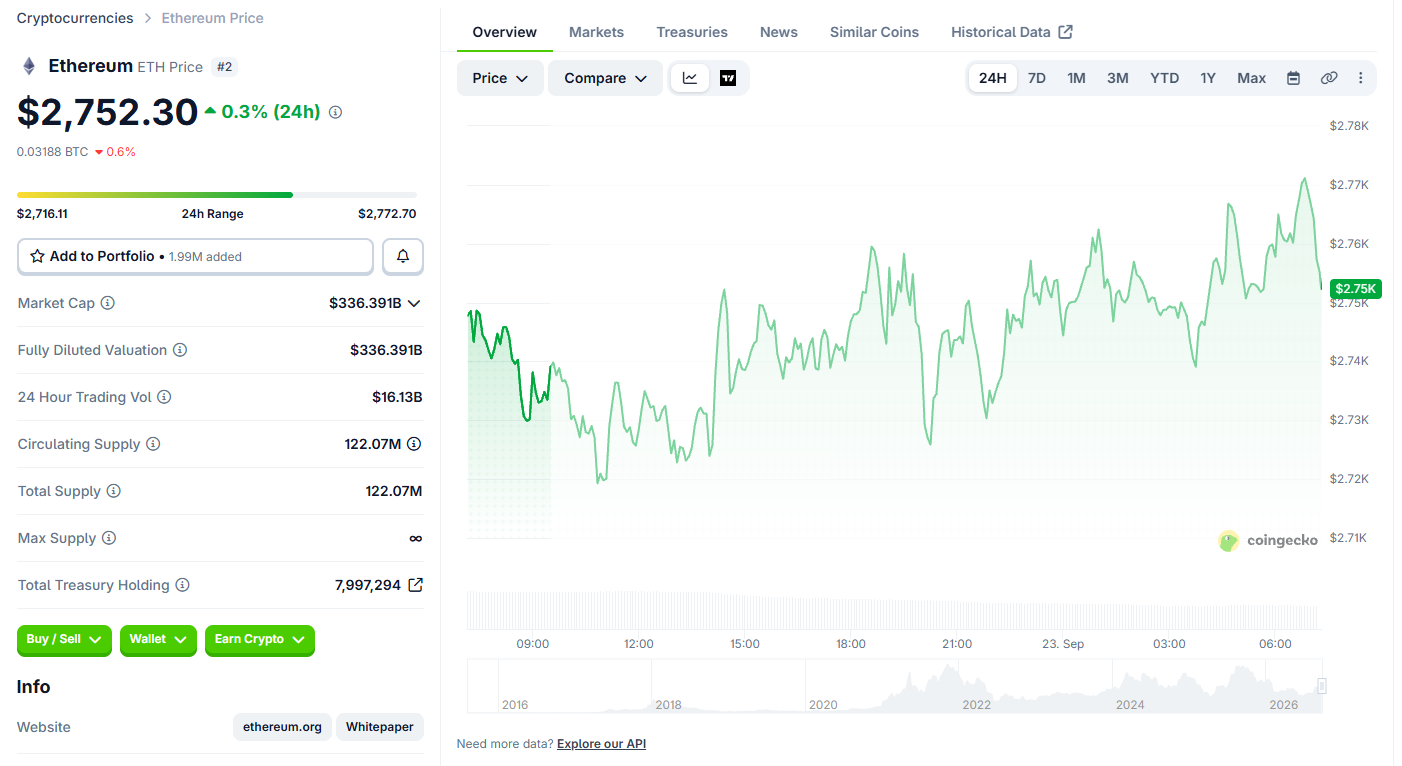
Task: Open the 24 Hour Trading Vol info icon
Action: (164, 397)
